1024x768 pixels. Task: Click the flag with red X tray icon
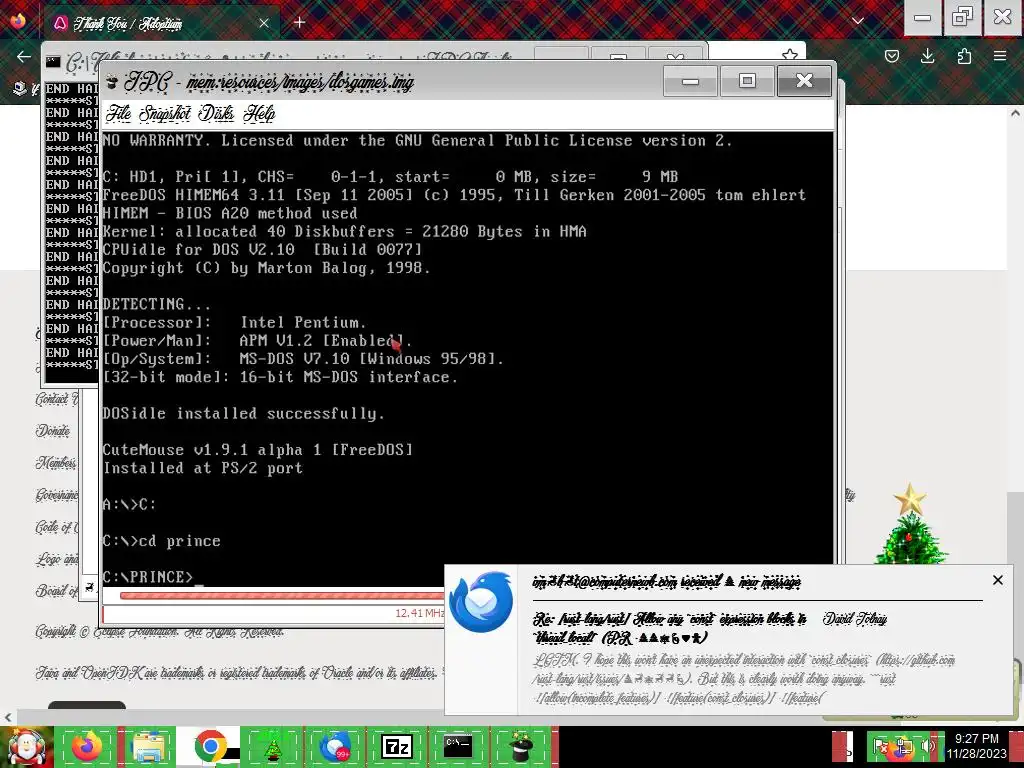pos(880,746)
